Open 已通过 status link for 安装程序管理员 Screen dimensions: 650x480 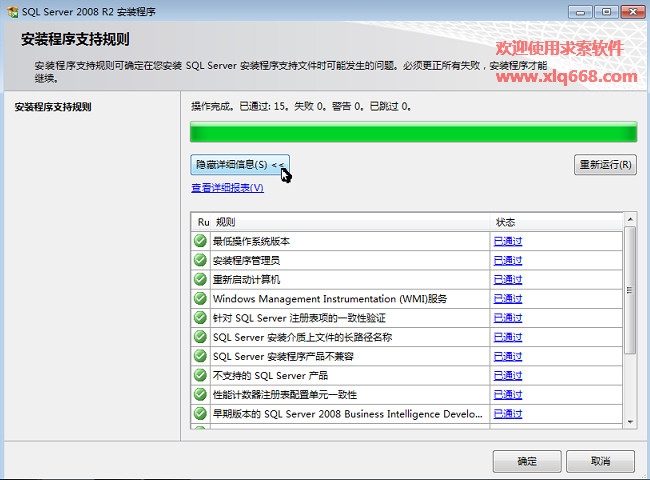508,260
